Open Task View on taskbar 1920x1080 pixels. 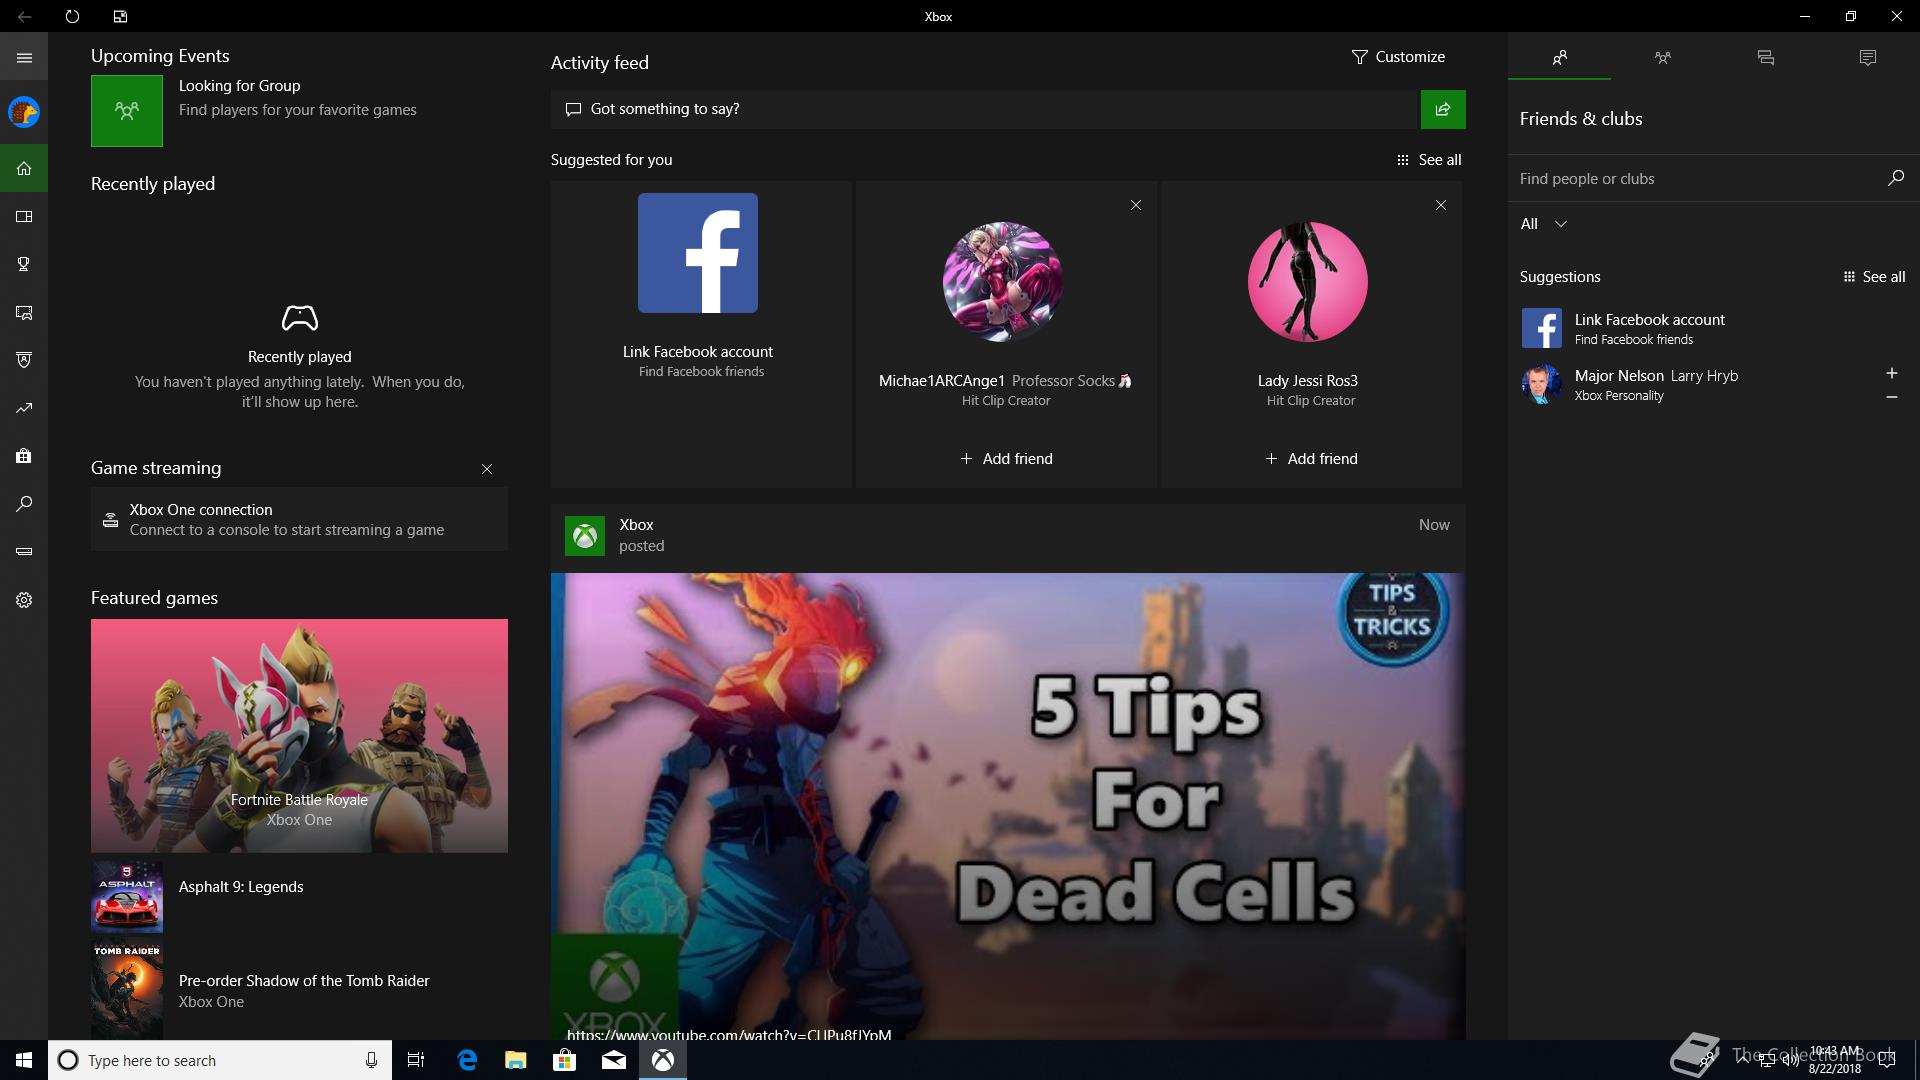416,1060
